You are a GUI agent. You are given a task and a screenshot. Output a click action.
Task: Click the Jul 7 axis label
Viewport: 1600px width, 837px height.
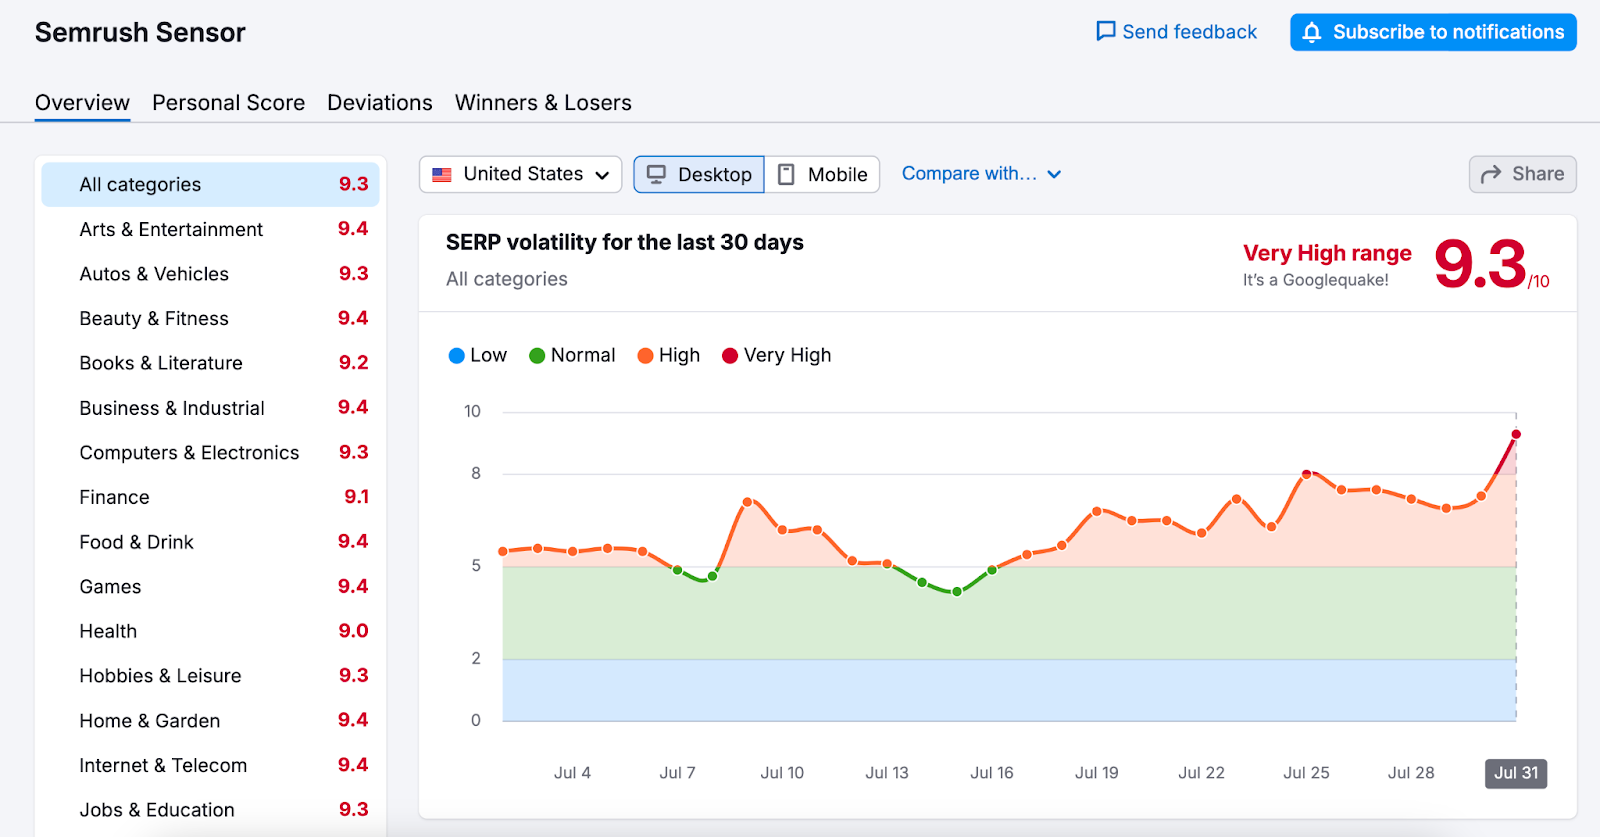click(677, 773)
